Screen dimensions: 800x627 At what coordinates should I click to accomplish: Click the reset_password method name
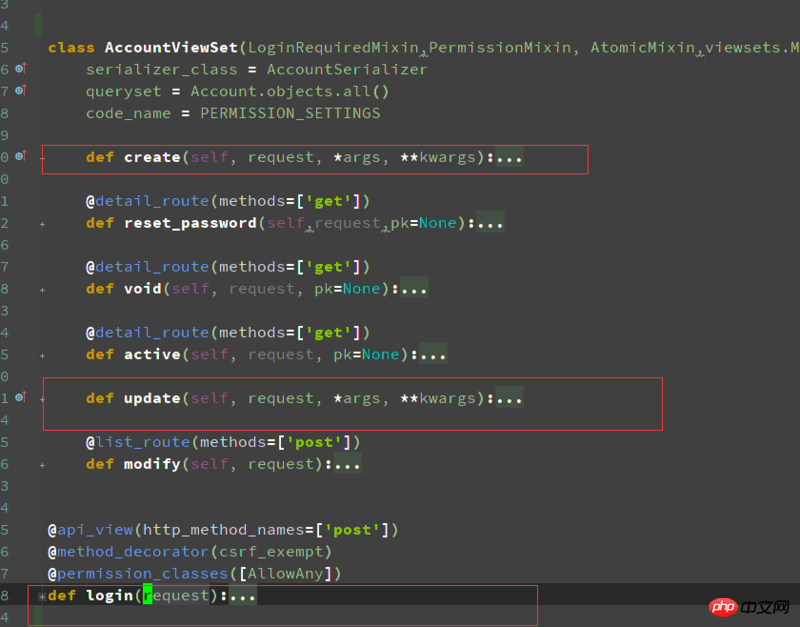point(190,223)
